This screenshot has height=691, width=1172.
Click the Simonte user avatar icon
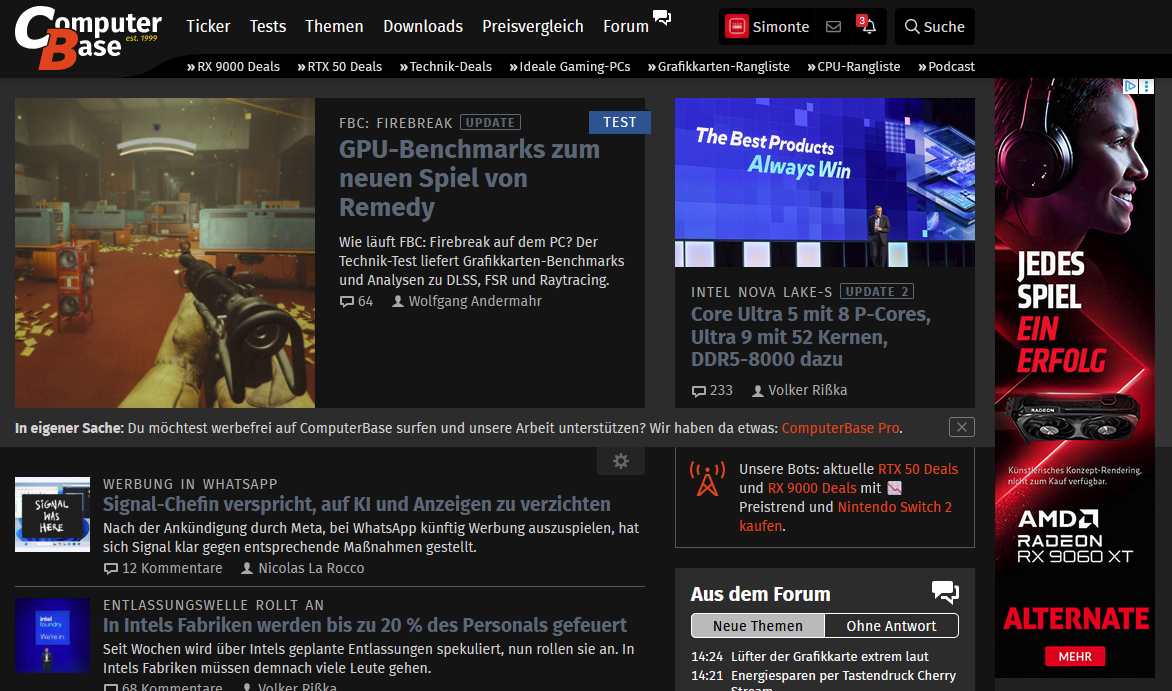737,27
